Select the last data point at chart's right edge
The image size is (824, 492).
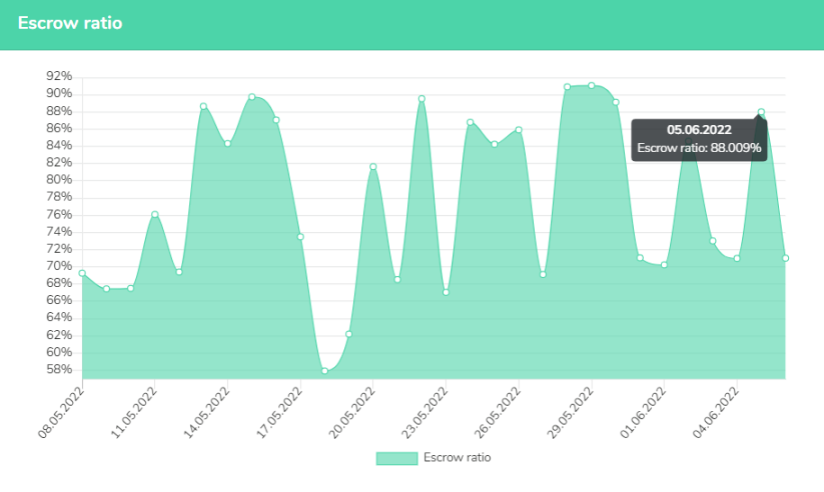[x=786, y=258]
